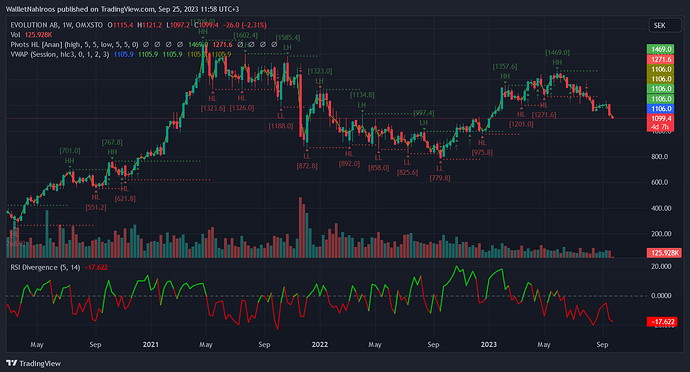Click the 0.0000 RSI axis label
This screenshot has height=372, width=690.
(x=661, y=295)
